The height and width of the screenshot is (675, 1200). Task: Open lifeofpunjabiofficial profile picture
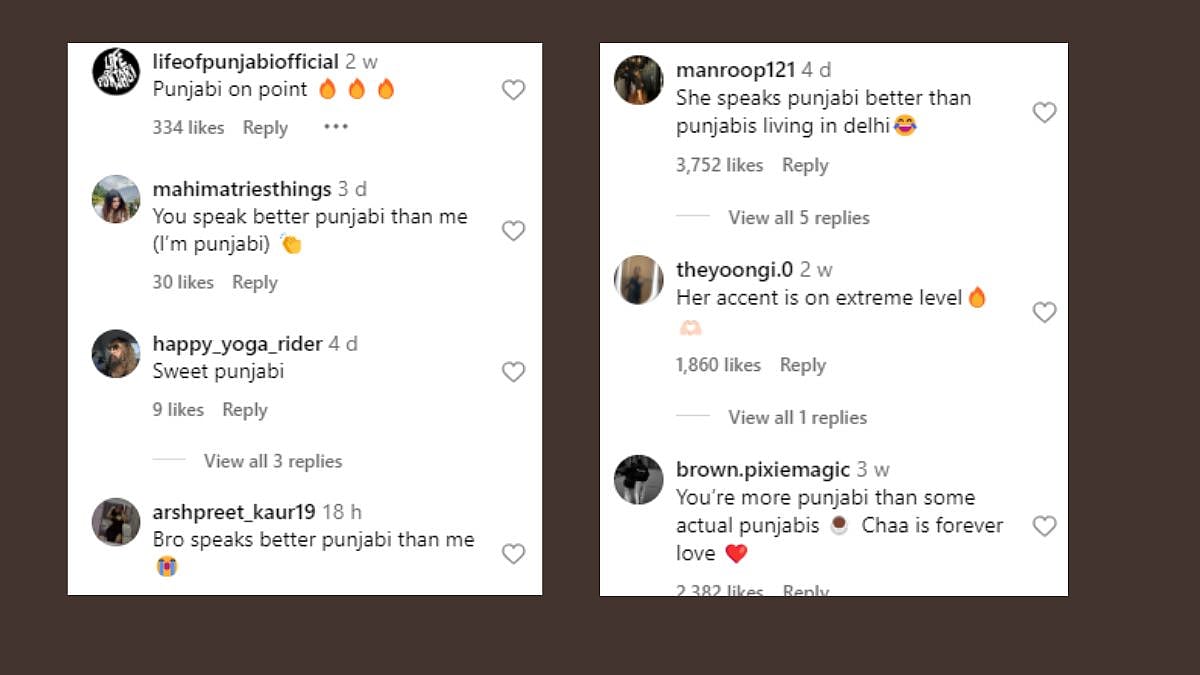coord(116,72)
